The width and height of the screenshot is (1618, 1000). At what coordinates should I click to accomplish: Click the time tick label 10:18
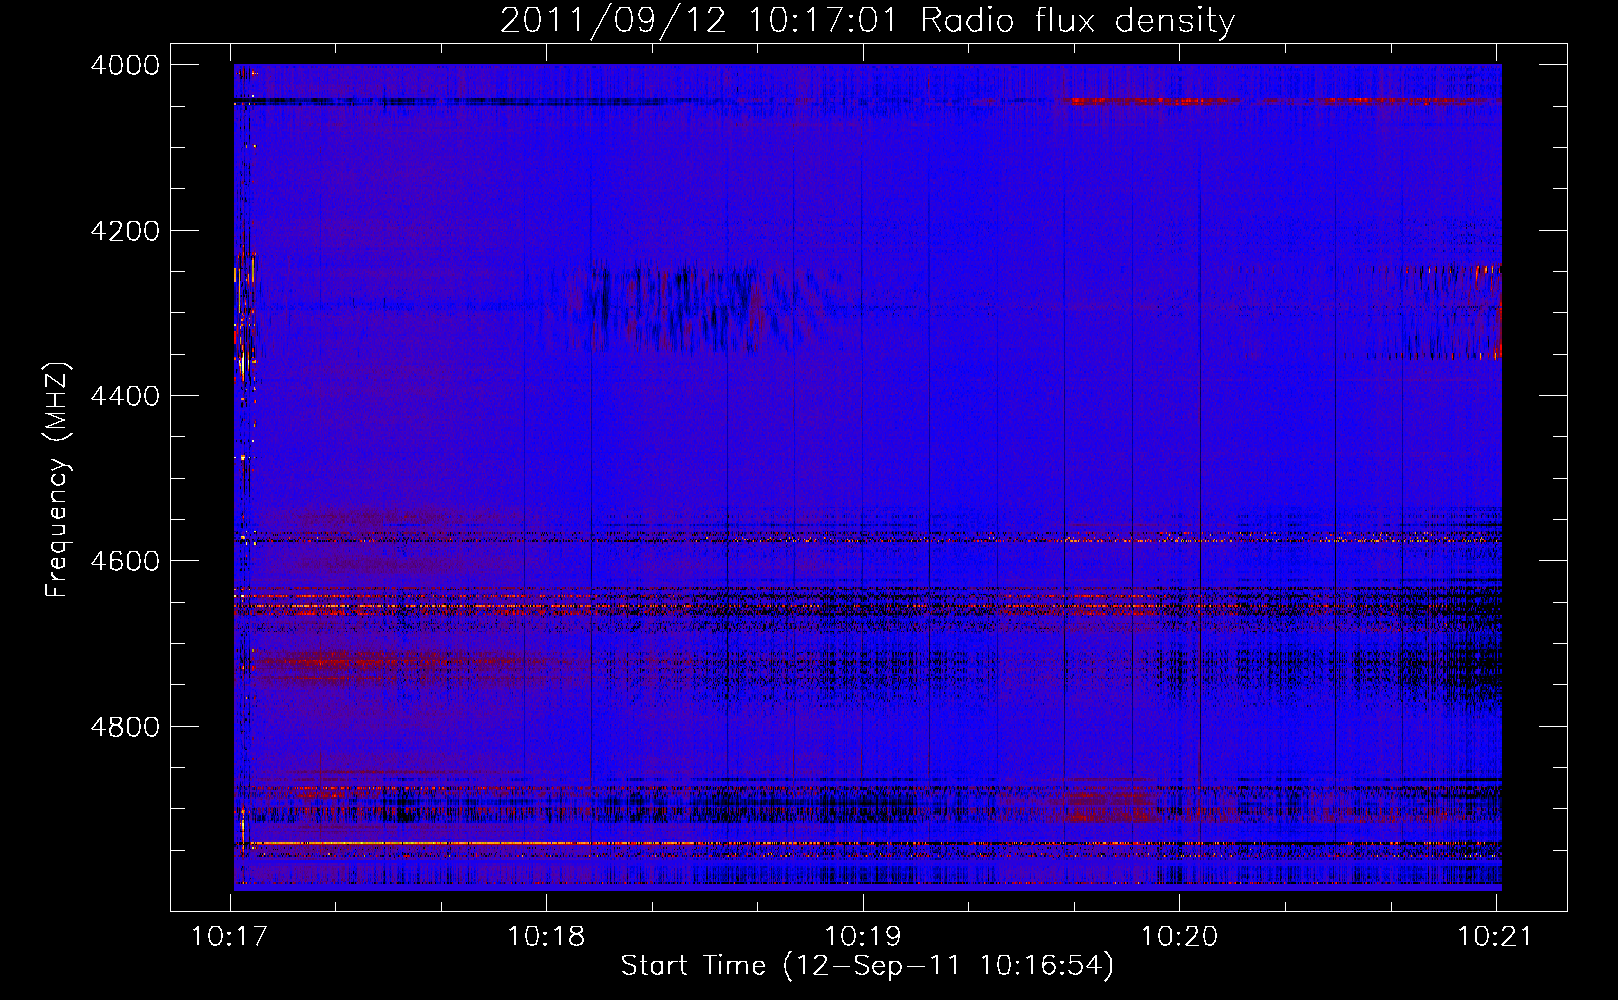click(546, 936)
